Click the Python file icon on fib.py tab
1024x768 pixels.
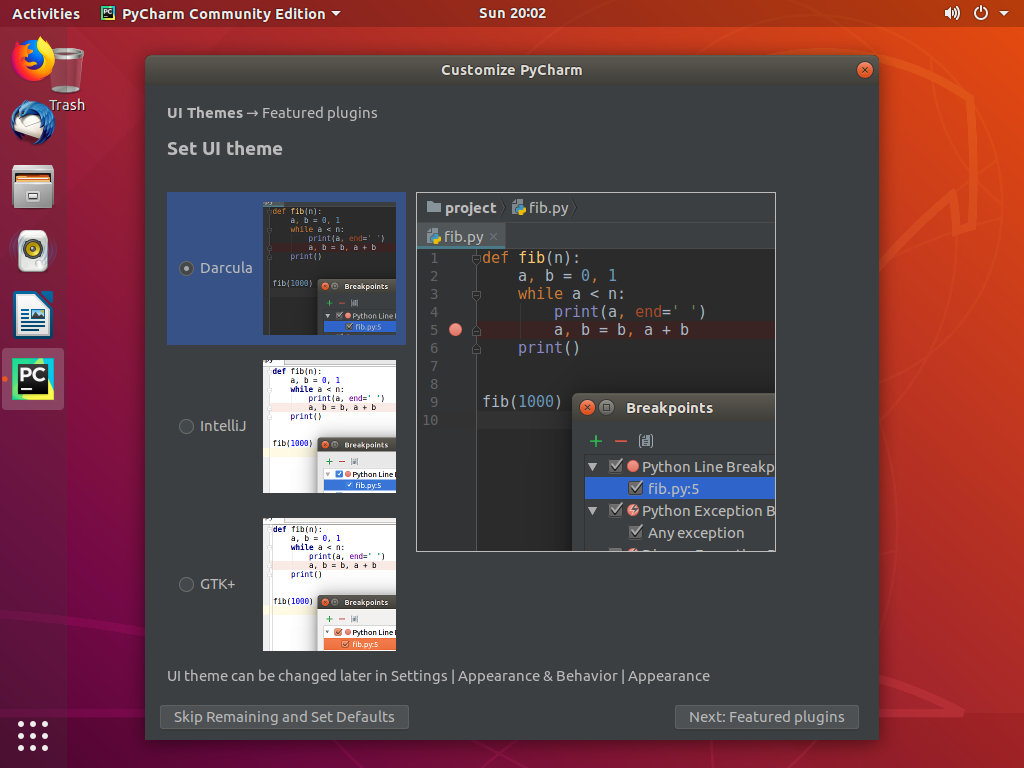coord(433,236)
